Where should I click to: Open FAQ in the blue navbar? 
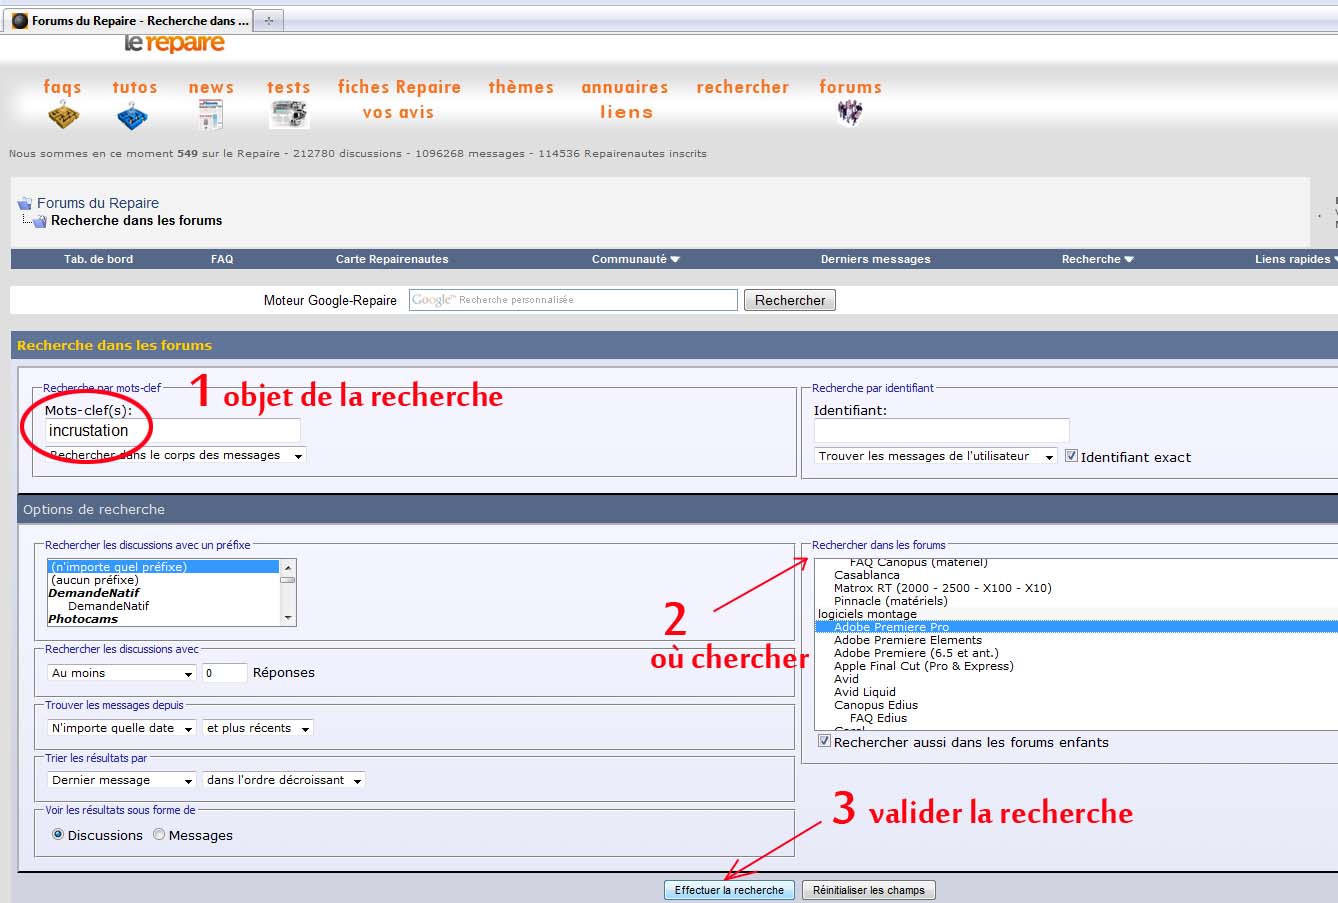222,259
